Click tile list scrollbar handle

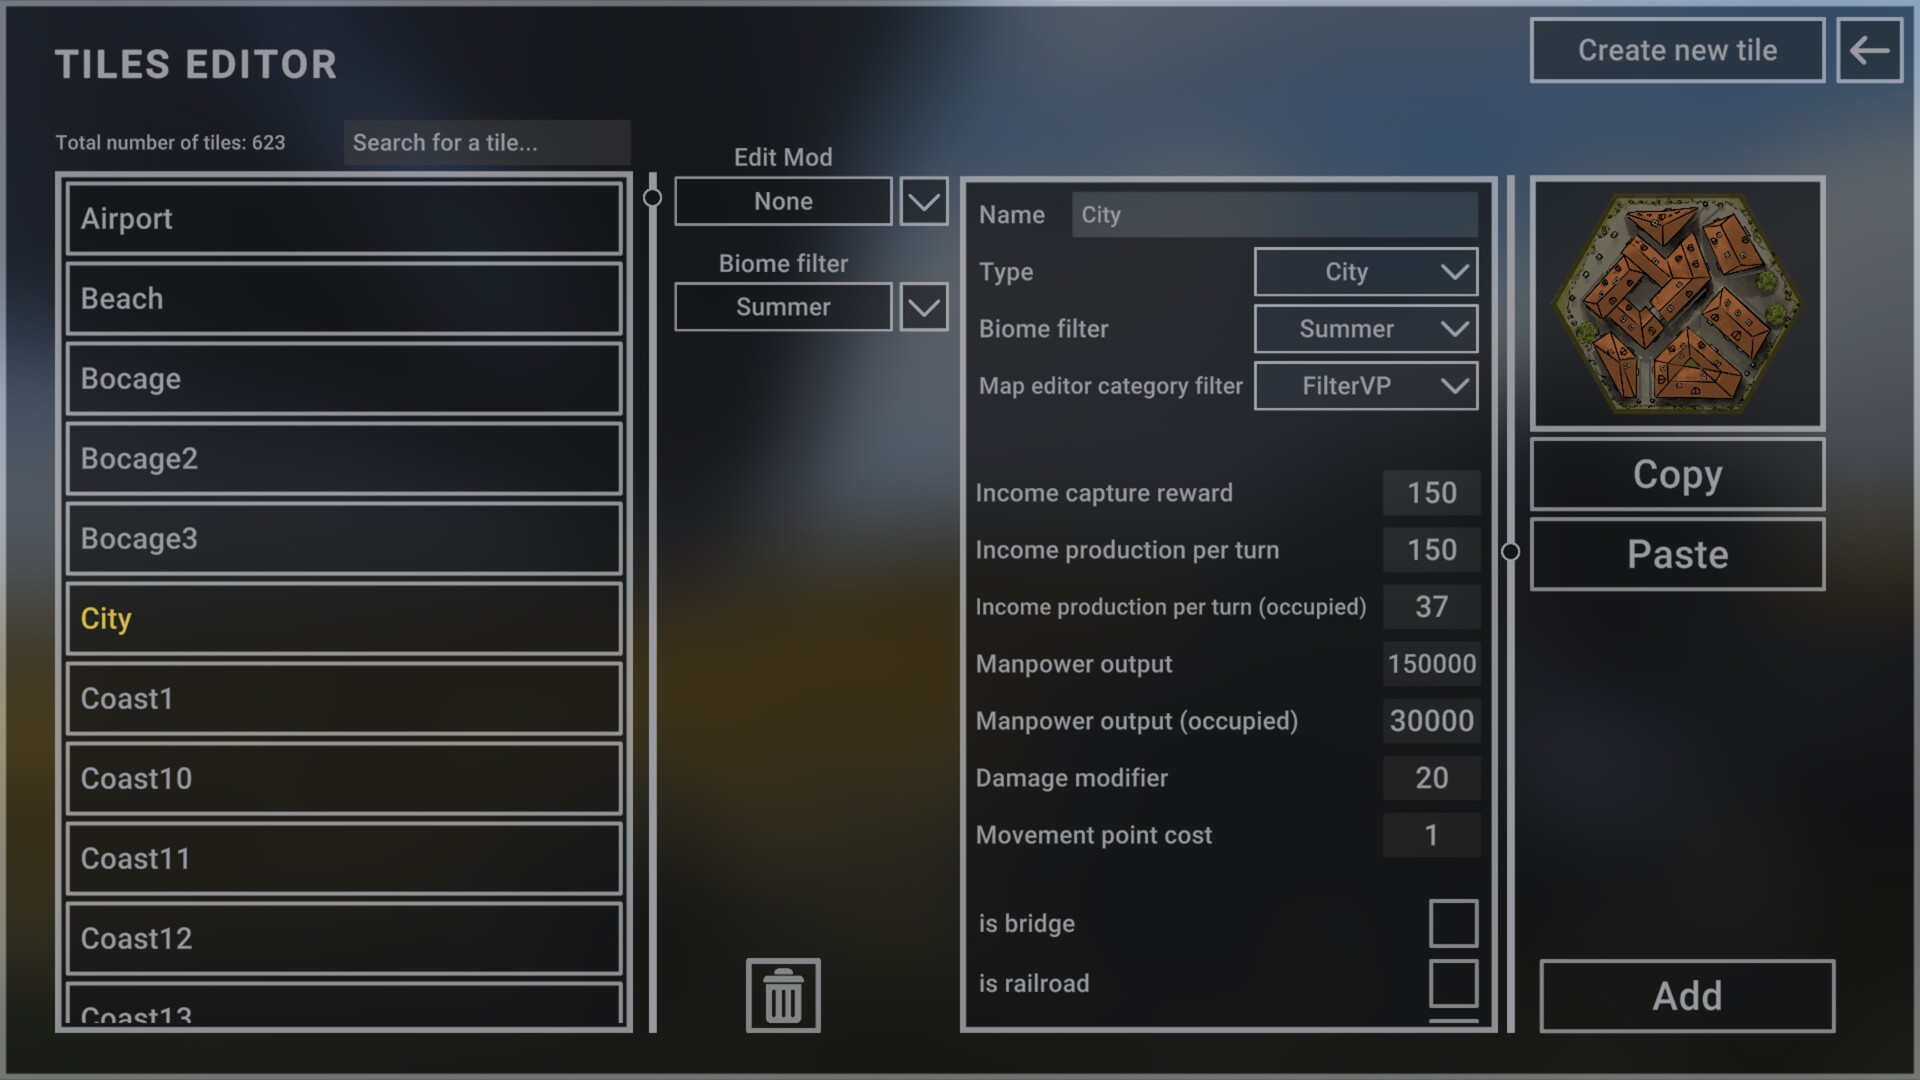[x=652, y=198]
